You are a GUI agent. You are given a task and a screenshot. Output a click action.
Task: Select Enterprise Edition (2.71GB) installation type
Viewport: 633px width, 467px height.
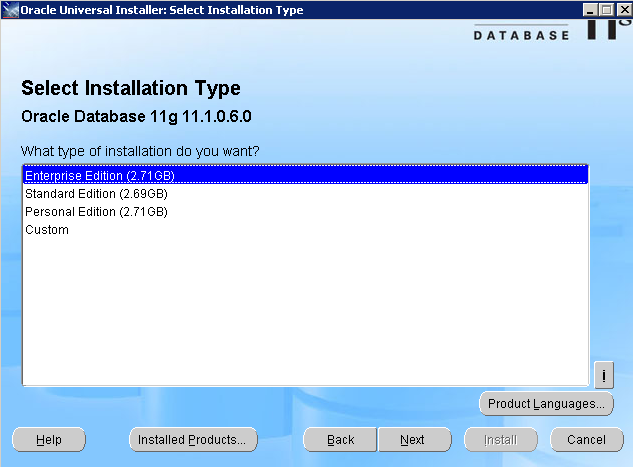point(305,175)
